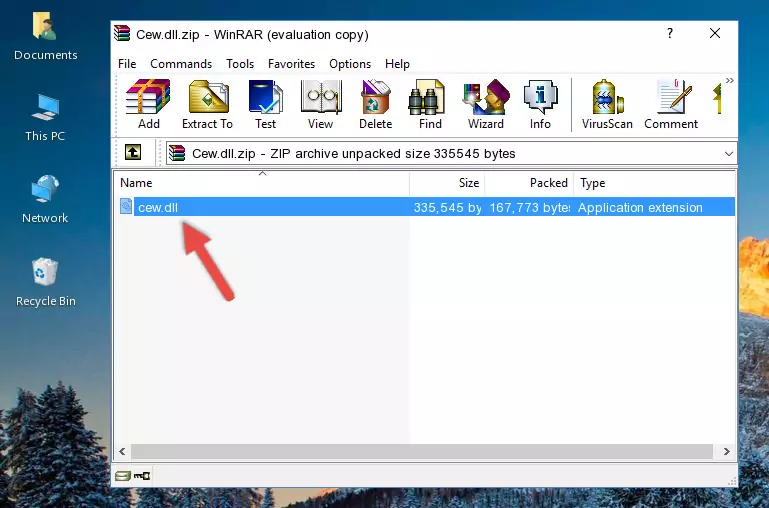The width and height of the screenshot is (769, 508).
Task: Click the Add toolbar icon
Action: [x=148, y=104]
